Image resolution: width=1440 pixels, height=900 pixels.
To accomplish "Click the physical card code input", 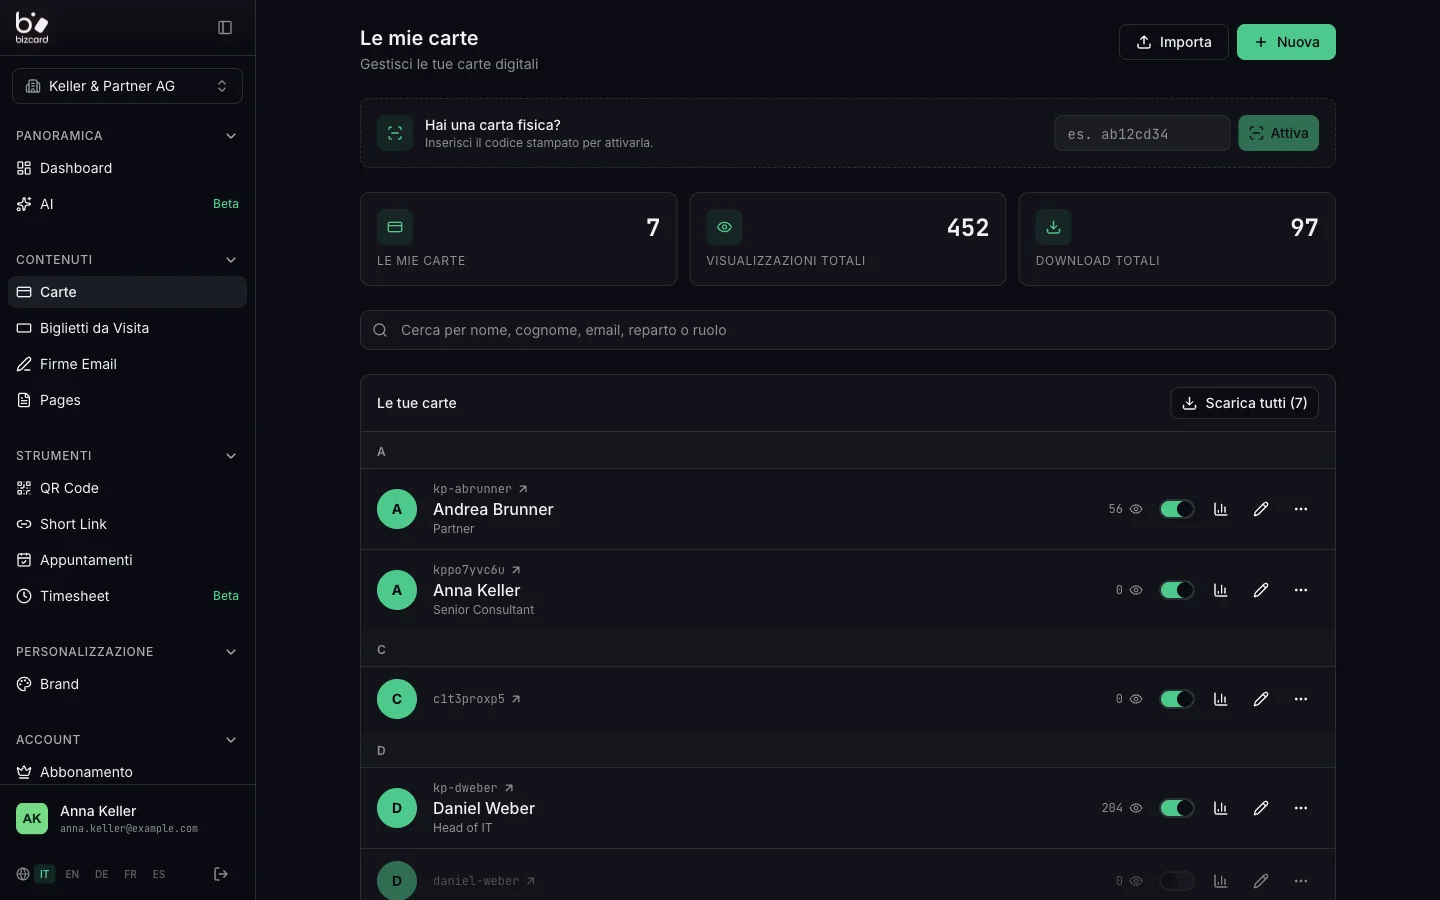I will pos(1142,133).
